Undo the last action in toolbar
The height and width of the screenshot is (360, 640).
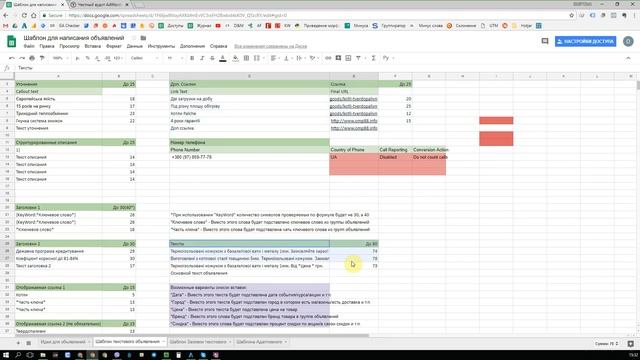11,58
